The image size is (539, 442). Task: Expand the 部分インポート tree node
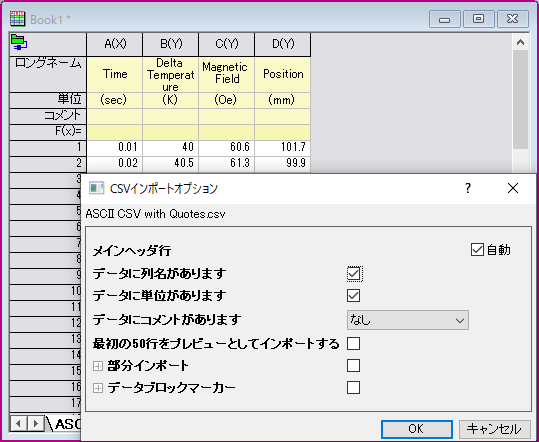pos(98,366)
